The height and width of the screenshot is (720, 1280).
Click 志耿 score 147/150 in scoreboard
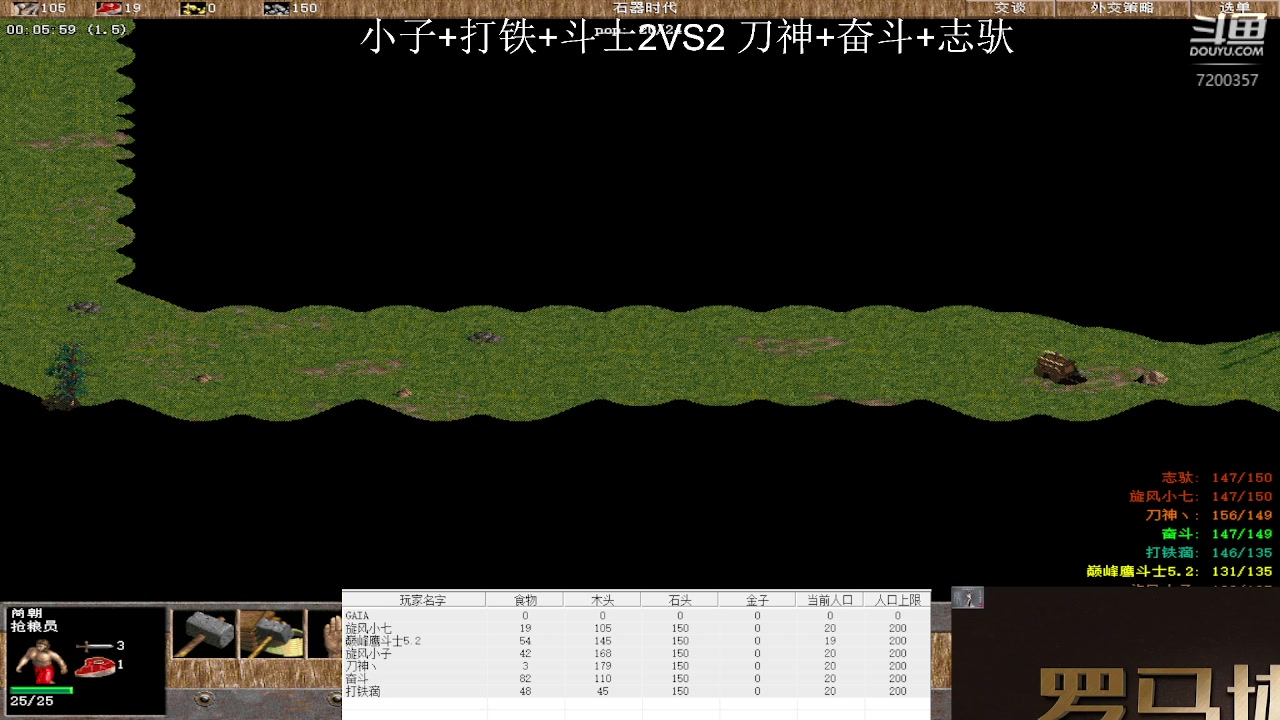pyautogui.click(x=1217, y=478)
